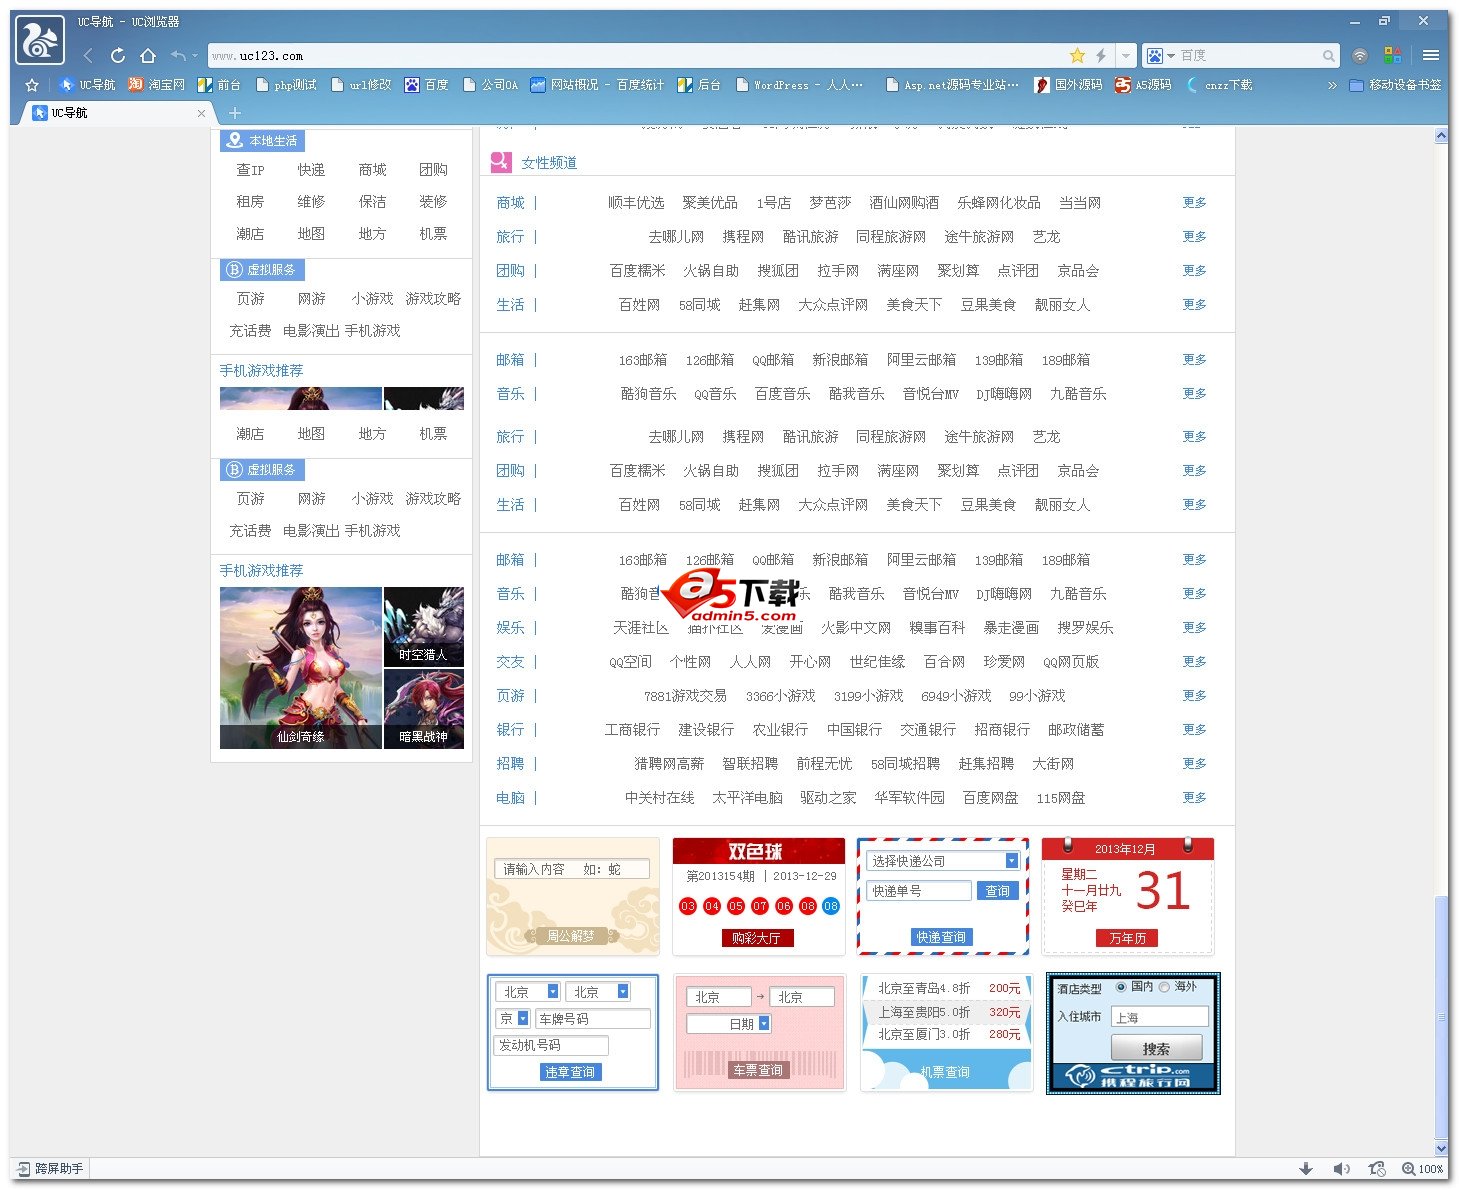This screenshot has width=1459, height=1190.
Task: Open the cnzz下载 bookmark
Action: (x=1219, y=85)
